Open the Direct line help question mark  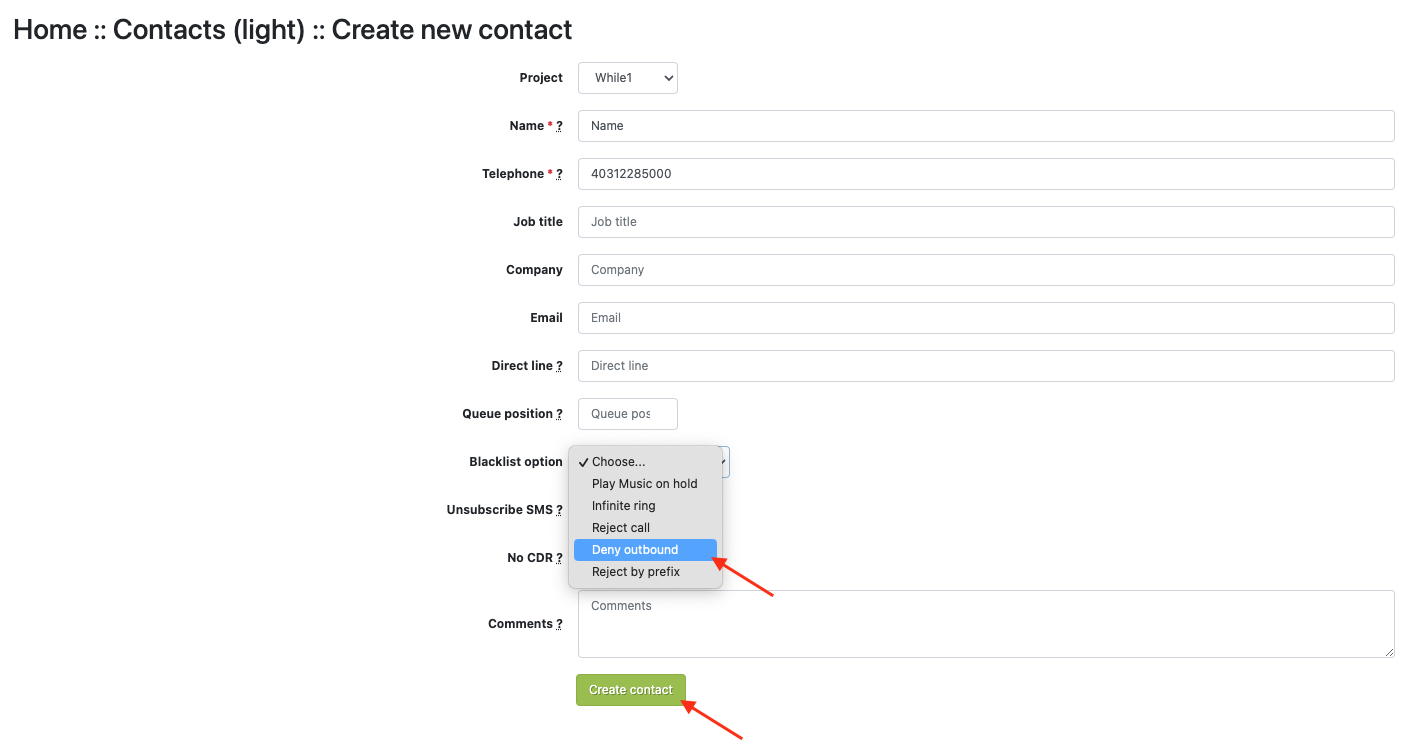pyautogui.click(x=559, y=367)
